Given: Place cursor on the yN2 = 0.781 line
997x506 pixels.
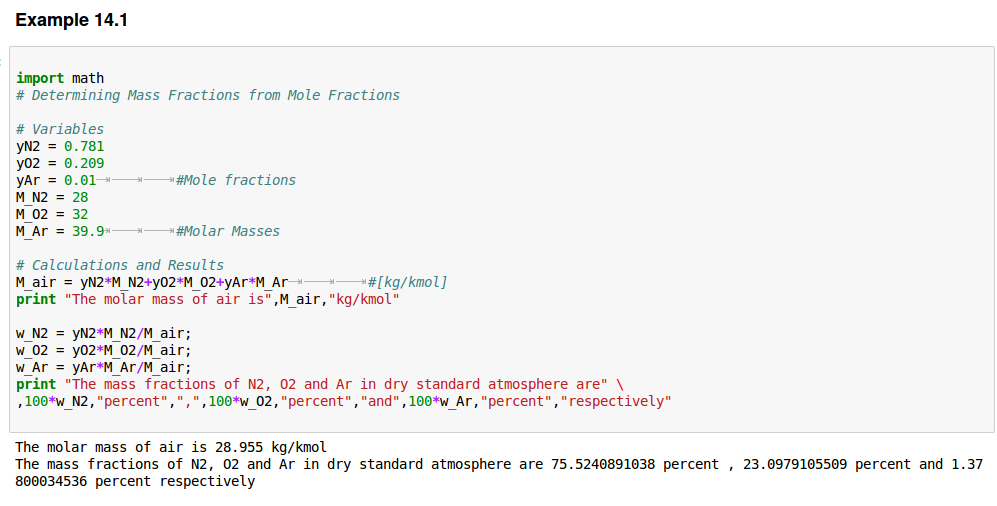Looking at the screenshot, I should (x=60, y=146).
